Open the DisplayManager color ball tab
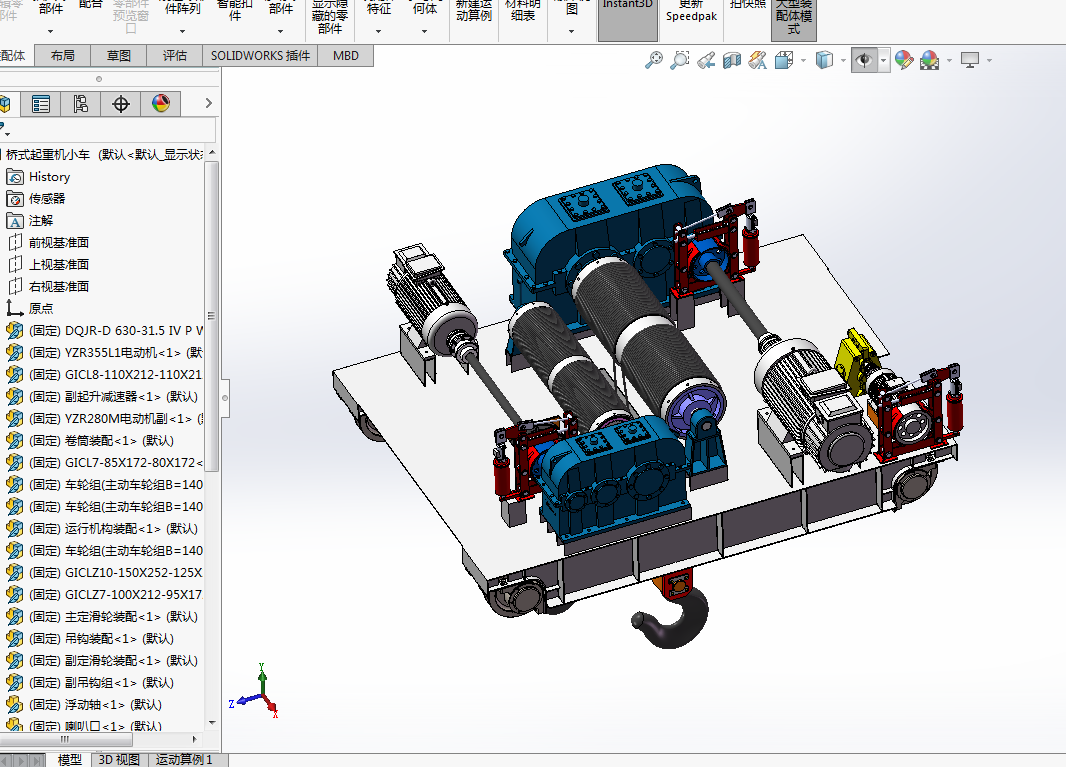1066x767 pixels. [x=161, y=103]
